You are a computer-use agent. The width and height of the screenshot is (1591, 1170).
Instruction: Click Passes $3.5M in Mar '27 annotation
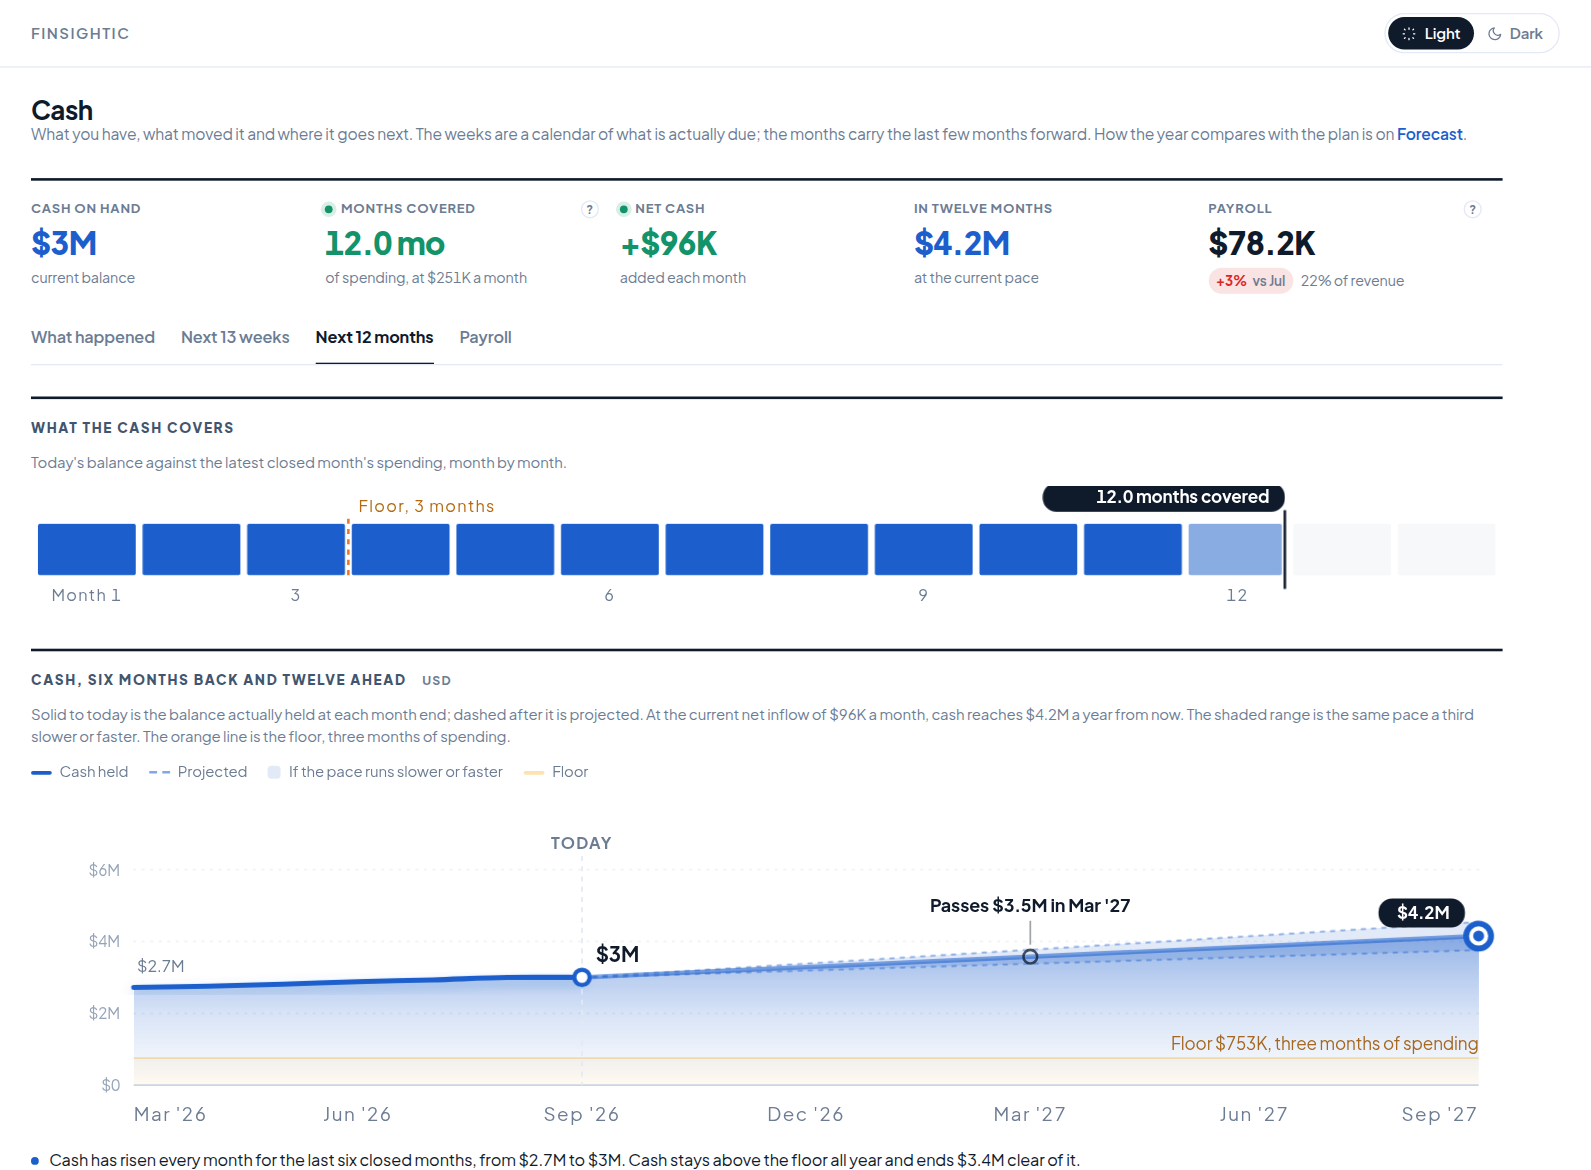[1030, 906]
